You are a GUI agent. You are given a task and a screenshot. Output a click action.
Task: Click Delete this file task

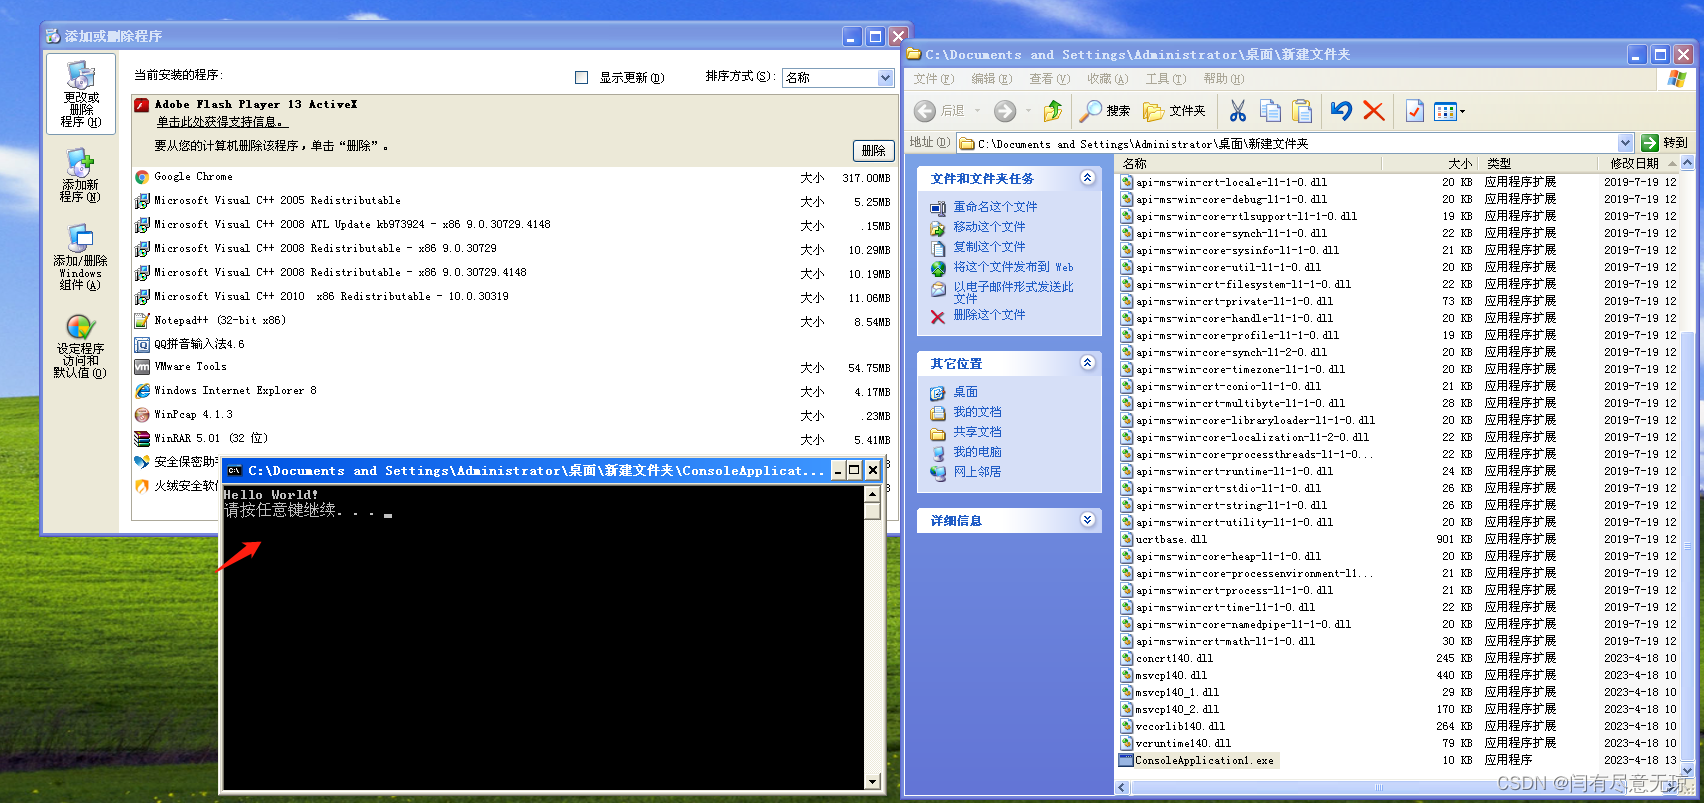pyautogui.click(x=989, y=315)
